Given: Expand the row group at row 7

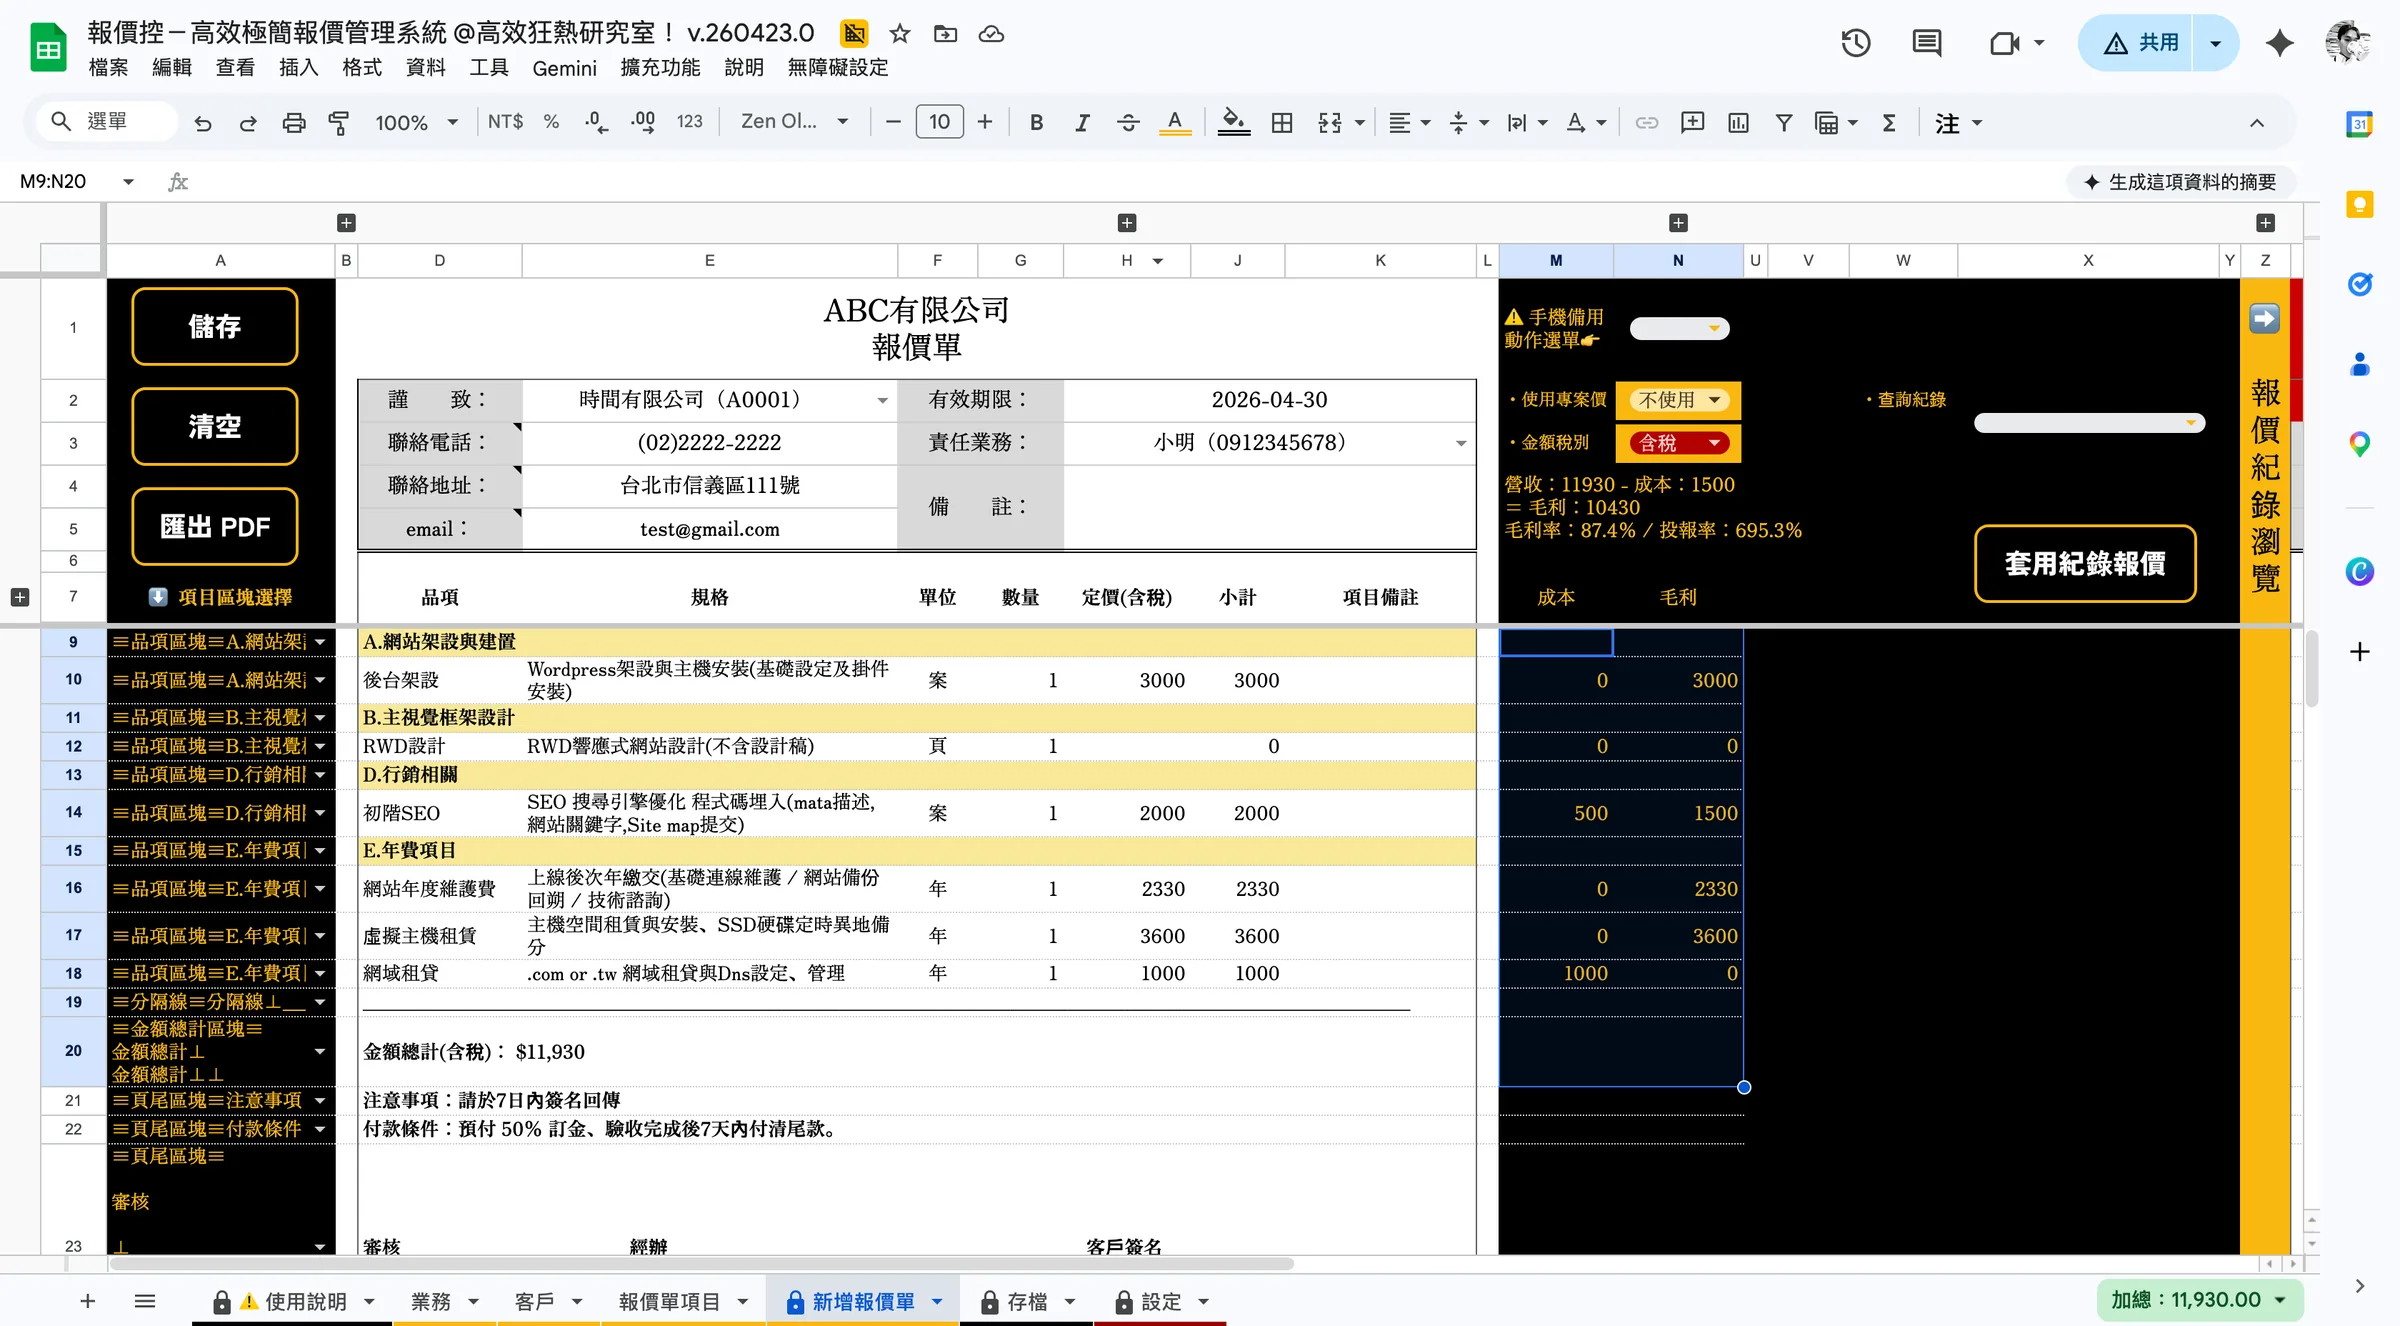Looking at the screenshot, I should [19, 597].
